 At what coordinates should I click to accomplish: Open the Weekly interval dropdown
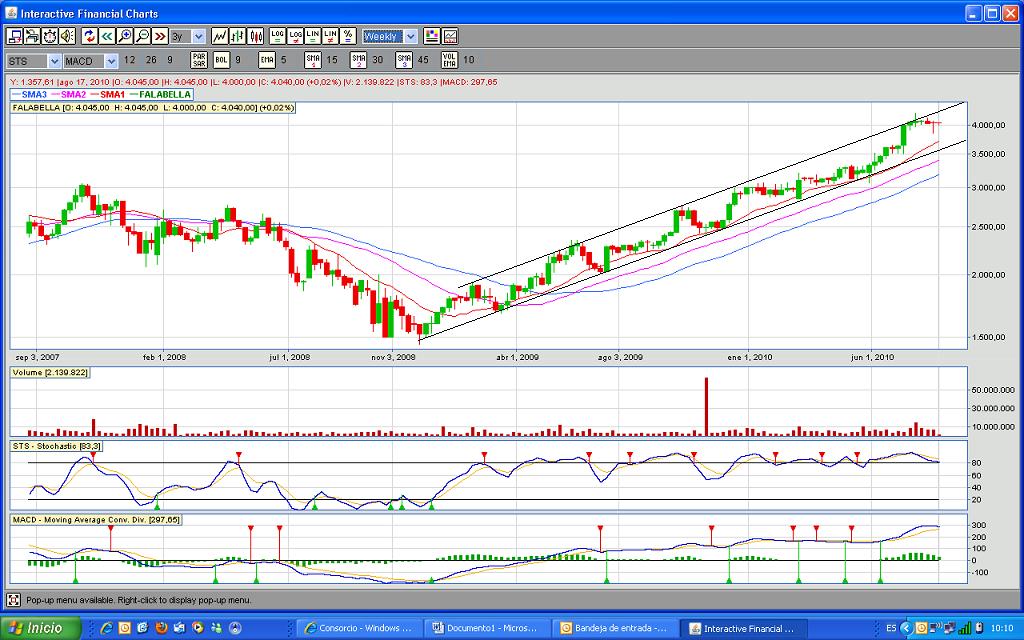coord(410,36)
